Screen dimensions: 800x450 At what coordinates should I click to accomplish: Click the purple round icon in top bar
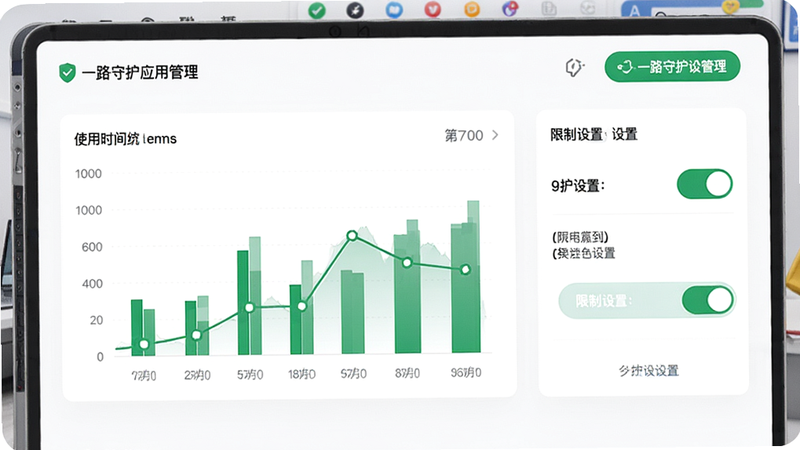tap(510, 9)
